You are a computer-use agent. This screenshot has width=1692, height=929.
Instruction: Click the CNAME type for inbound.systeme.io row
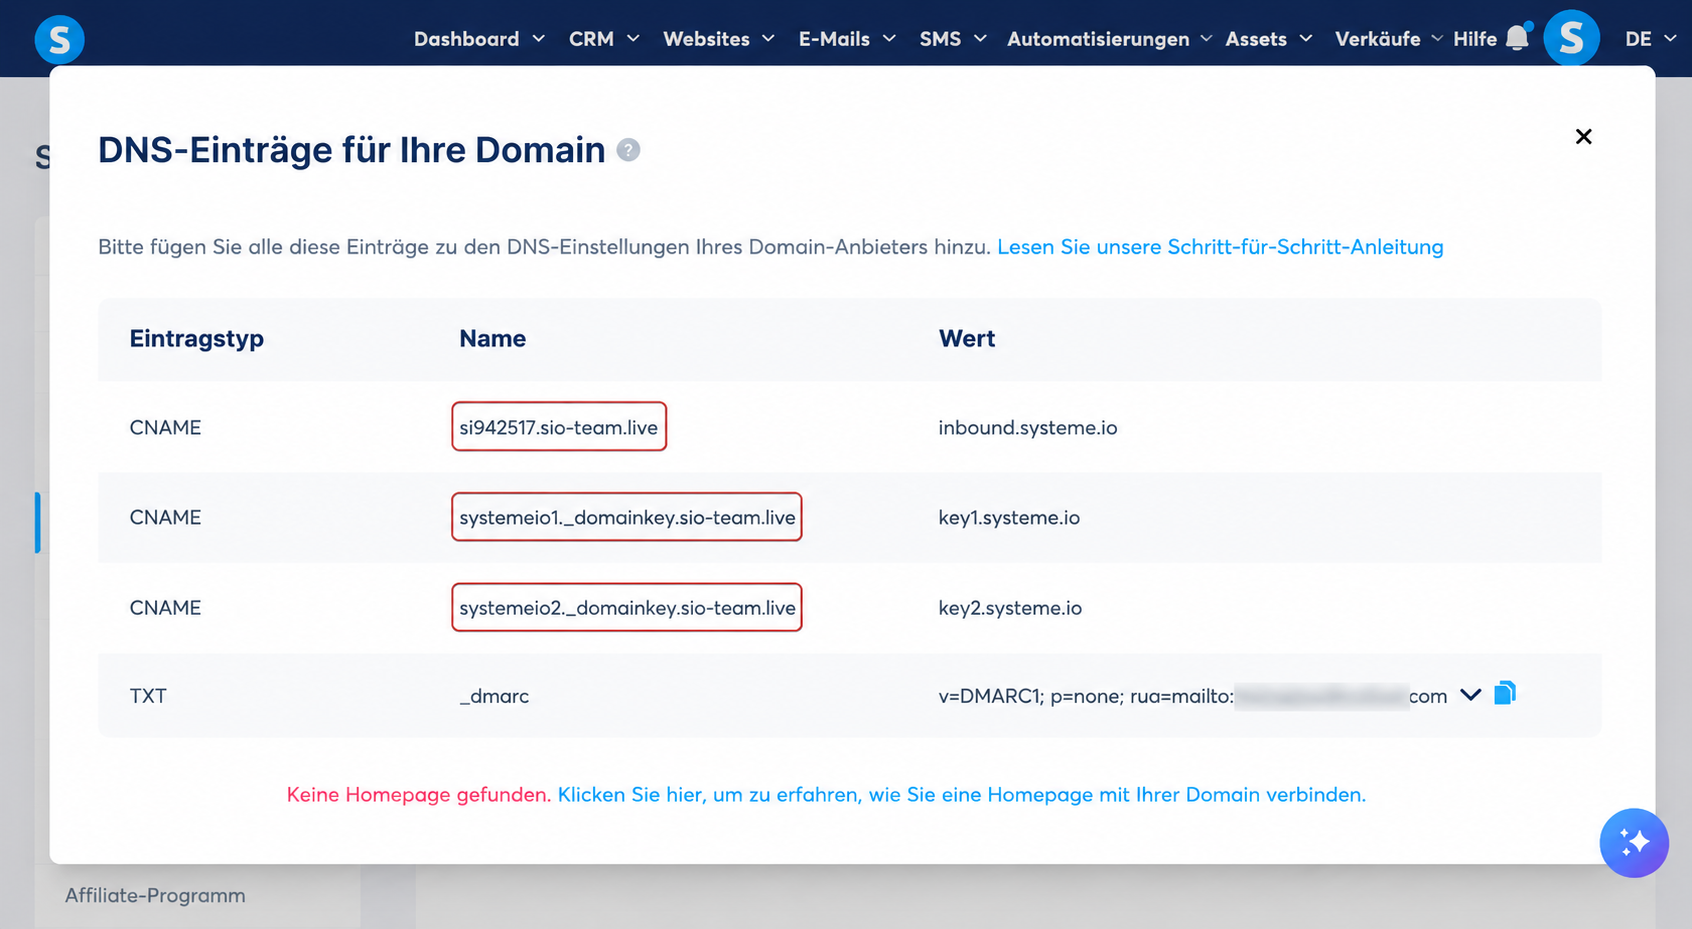click(165, 428)
